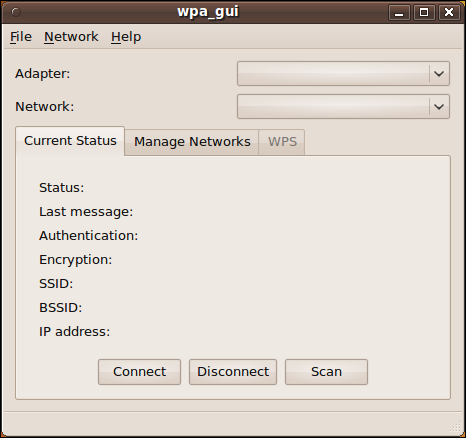Switch to the Manage Networks tab
This screenshot has height=438, width=466.
coord(192,142)
